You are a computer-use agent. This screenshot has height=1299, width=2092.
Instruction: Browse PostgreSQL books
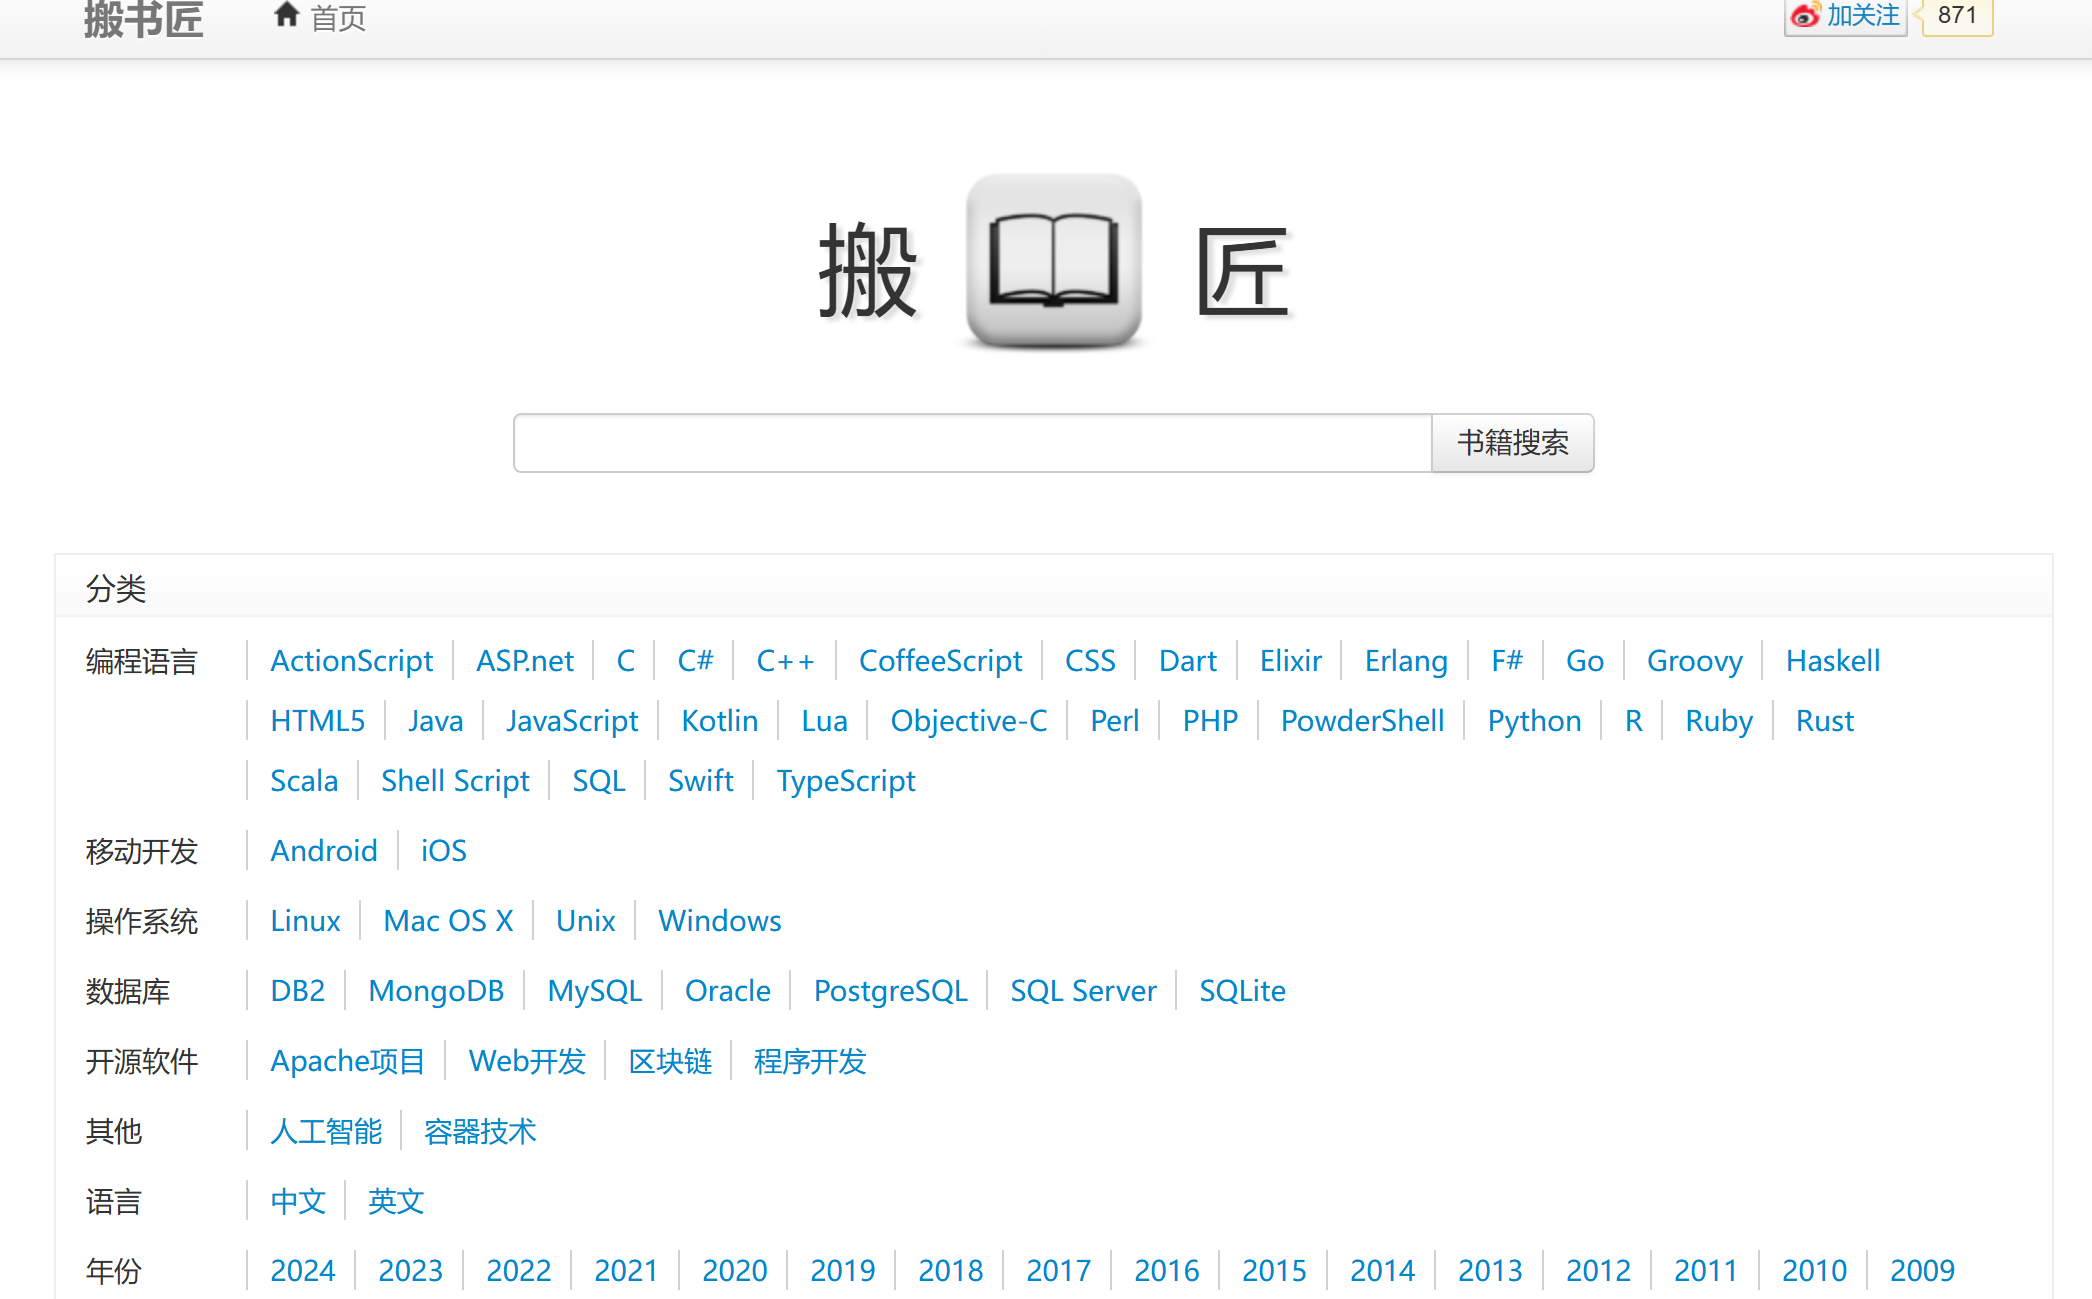click(890, 991)
